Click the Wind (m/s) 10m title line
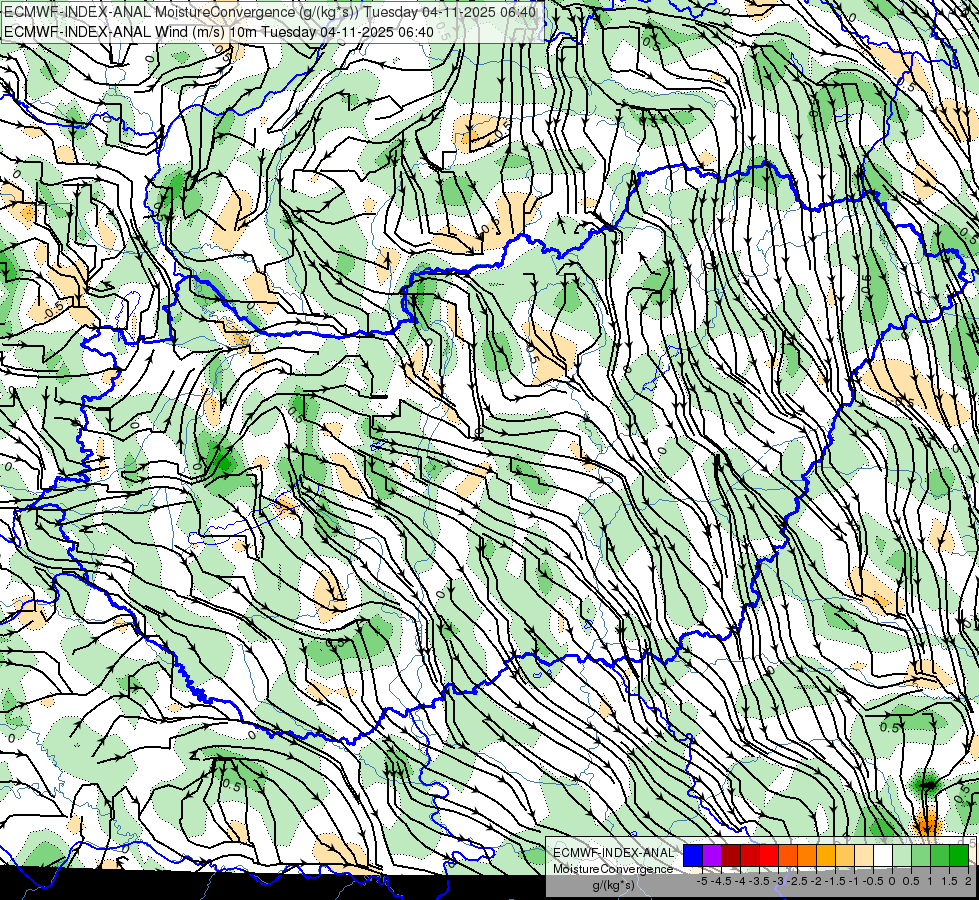The image size is (979, 900). click(x=219, y=32)
